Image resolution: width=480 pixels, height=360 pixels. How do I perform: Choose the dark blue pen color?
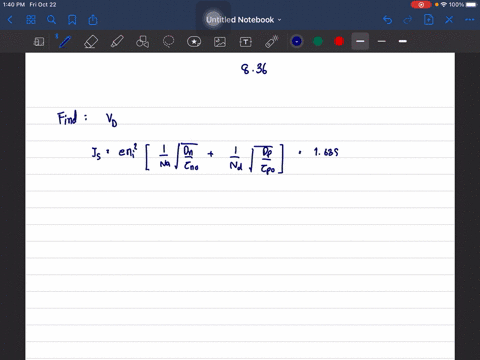297,41
